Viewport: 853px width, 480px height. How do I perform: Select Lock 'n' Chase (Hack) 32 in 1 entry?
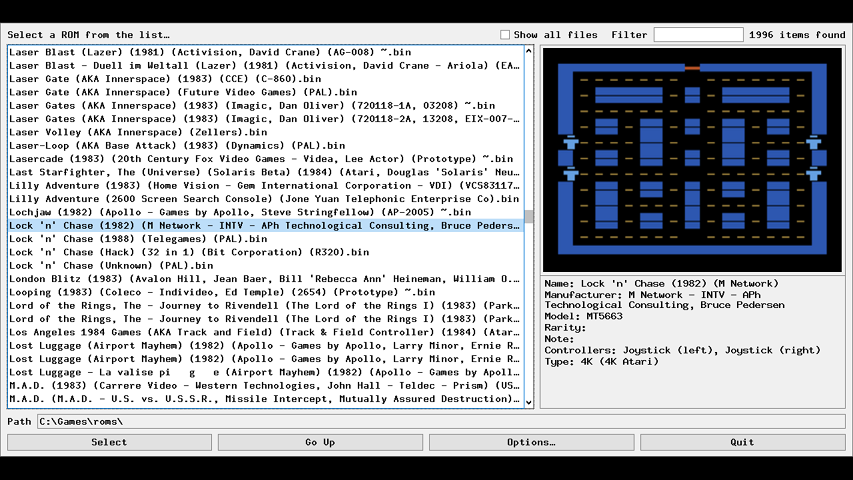tap(265, 252)
